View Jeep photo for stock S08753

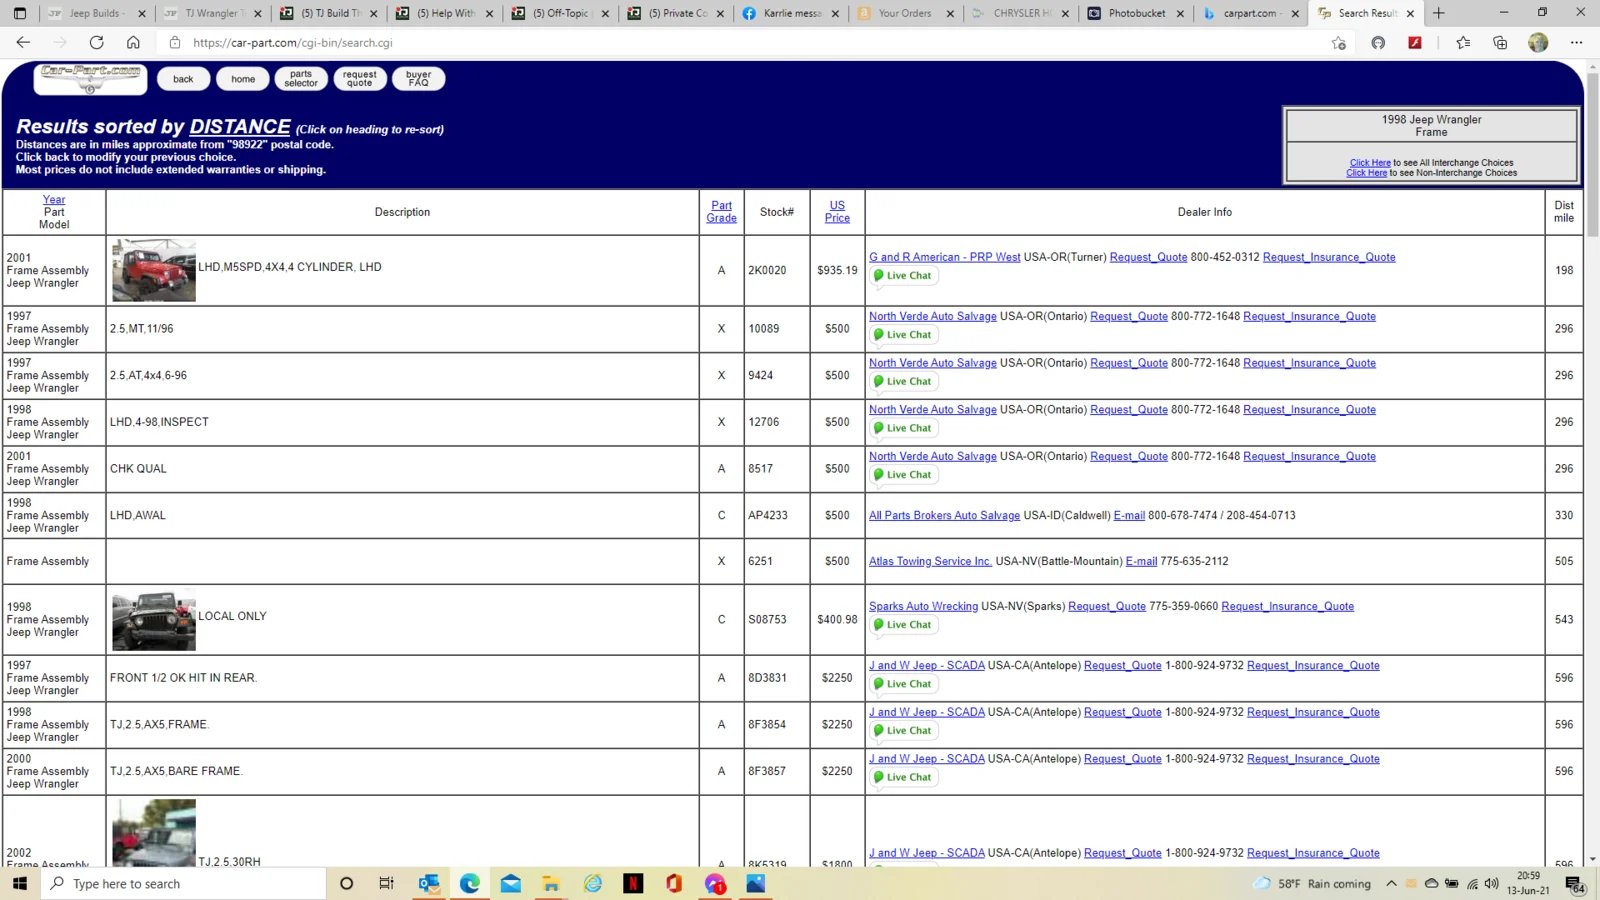154,620
